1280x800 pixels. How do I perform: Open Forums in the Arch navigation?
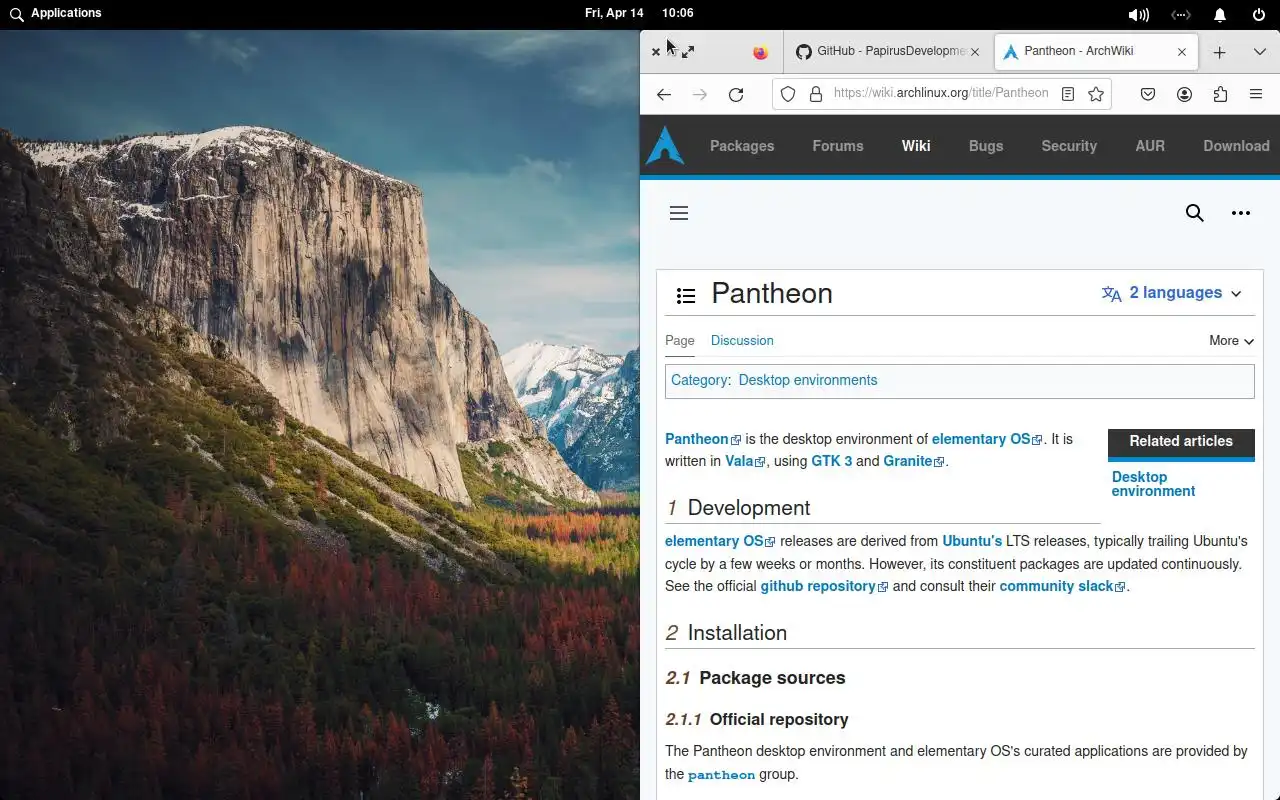point(838,146)
